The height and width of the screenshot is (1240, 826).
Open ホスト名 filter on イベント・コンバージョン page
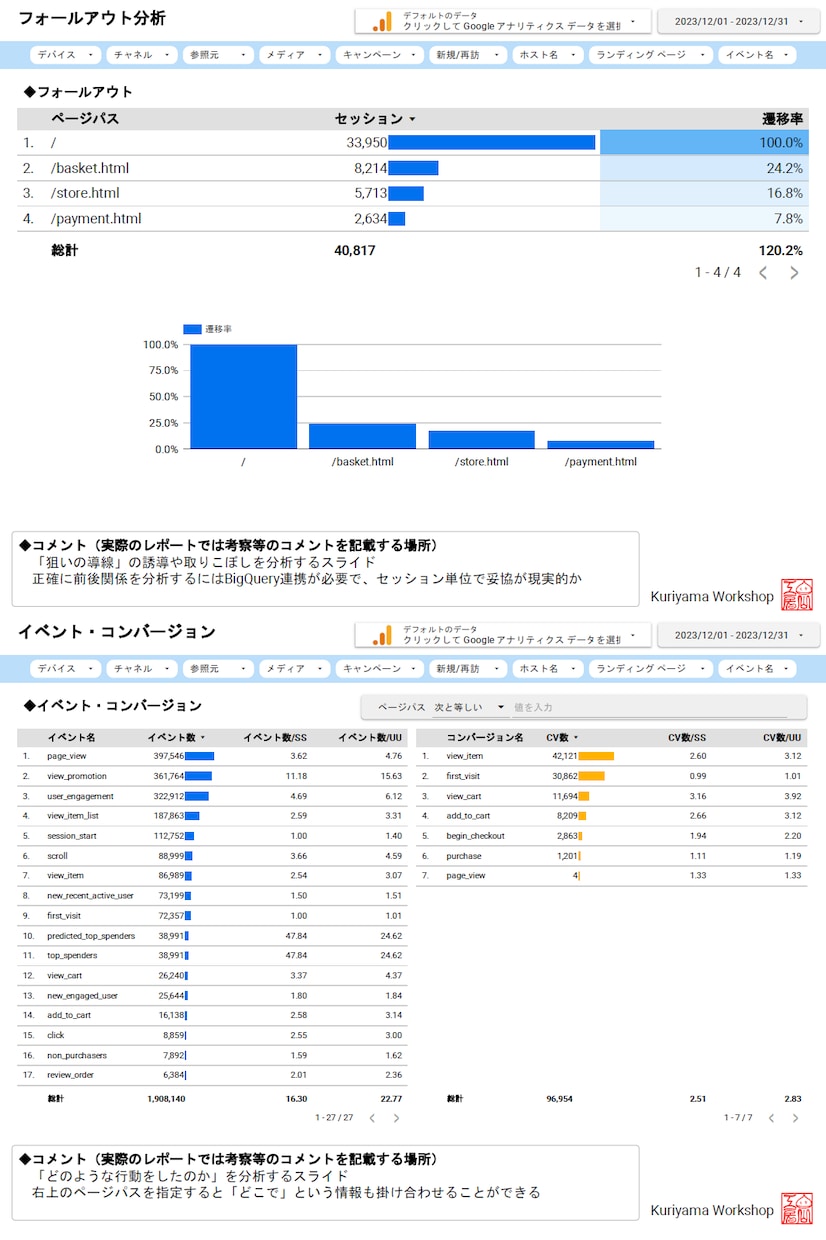pos(549,669)
